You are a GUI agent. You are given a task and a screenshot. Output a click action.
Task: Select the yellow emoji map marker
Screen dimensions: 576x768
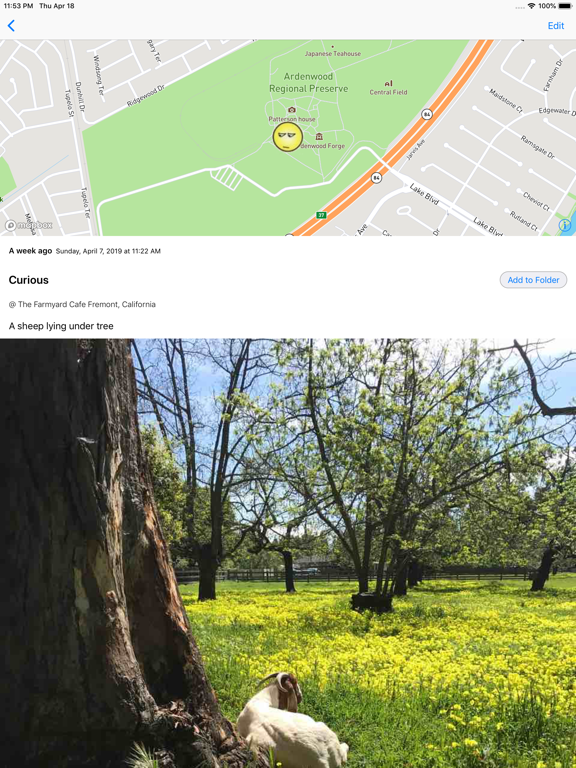pos(288,137)
